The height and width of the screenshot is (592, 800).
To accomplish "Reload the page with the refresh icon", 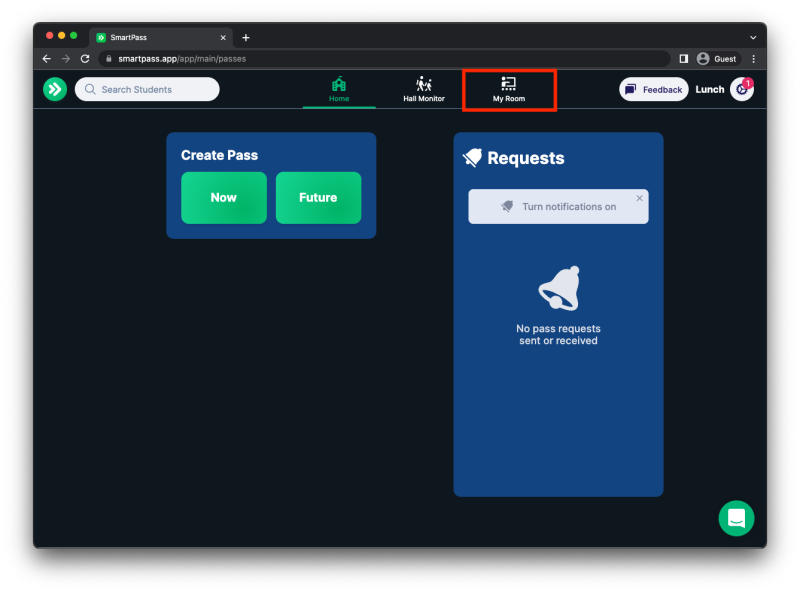I will pyautogui.click(x=85, y=58).
